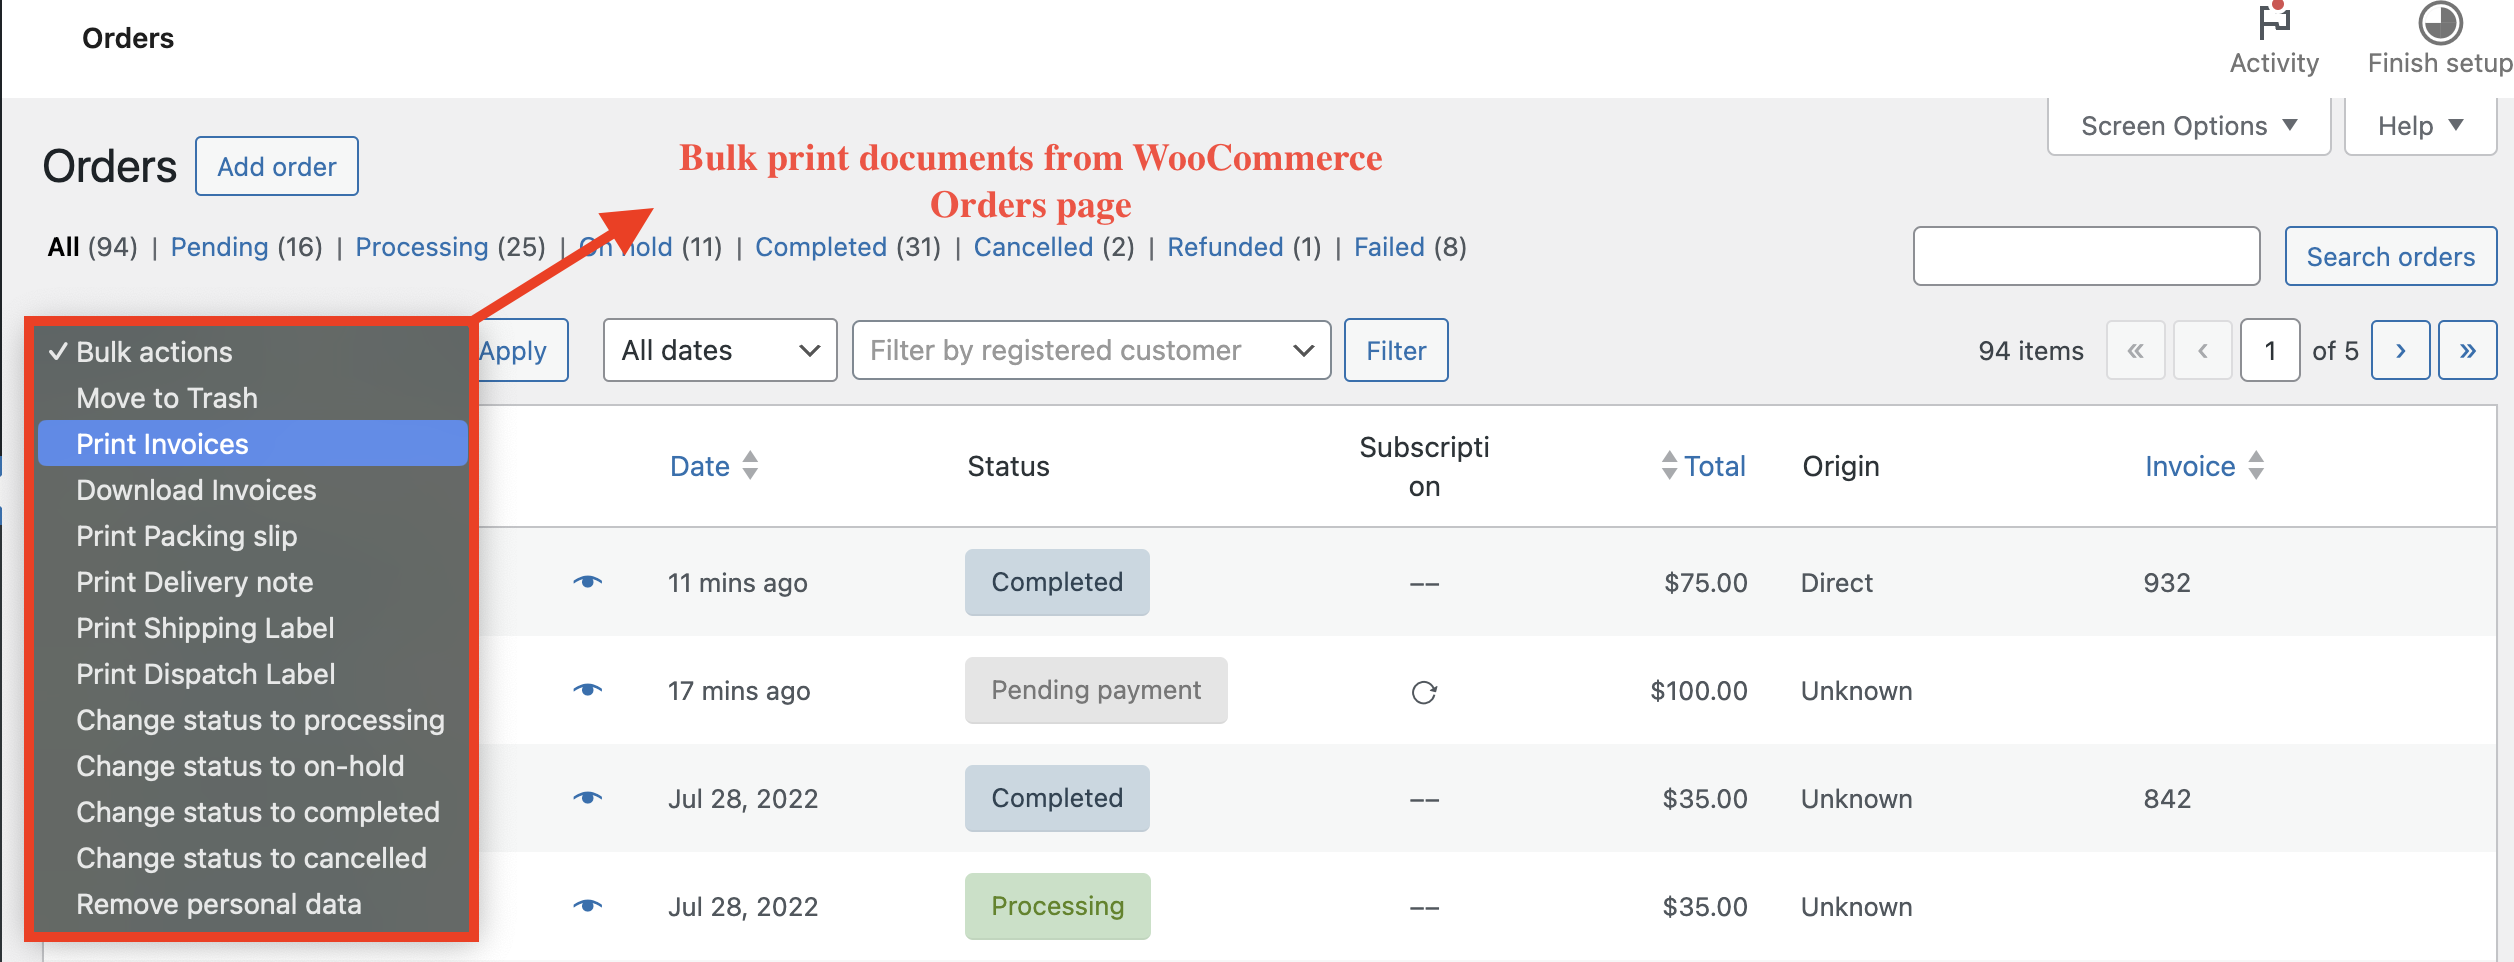This screenshot has height=962, width=2514.
Task: Focus the search orders text field
Action: pyautogui.click(x=2086, y=257)
